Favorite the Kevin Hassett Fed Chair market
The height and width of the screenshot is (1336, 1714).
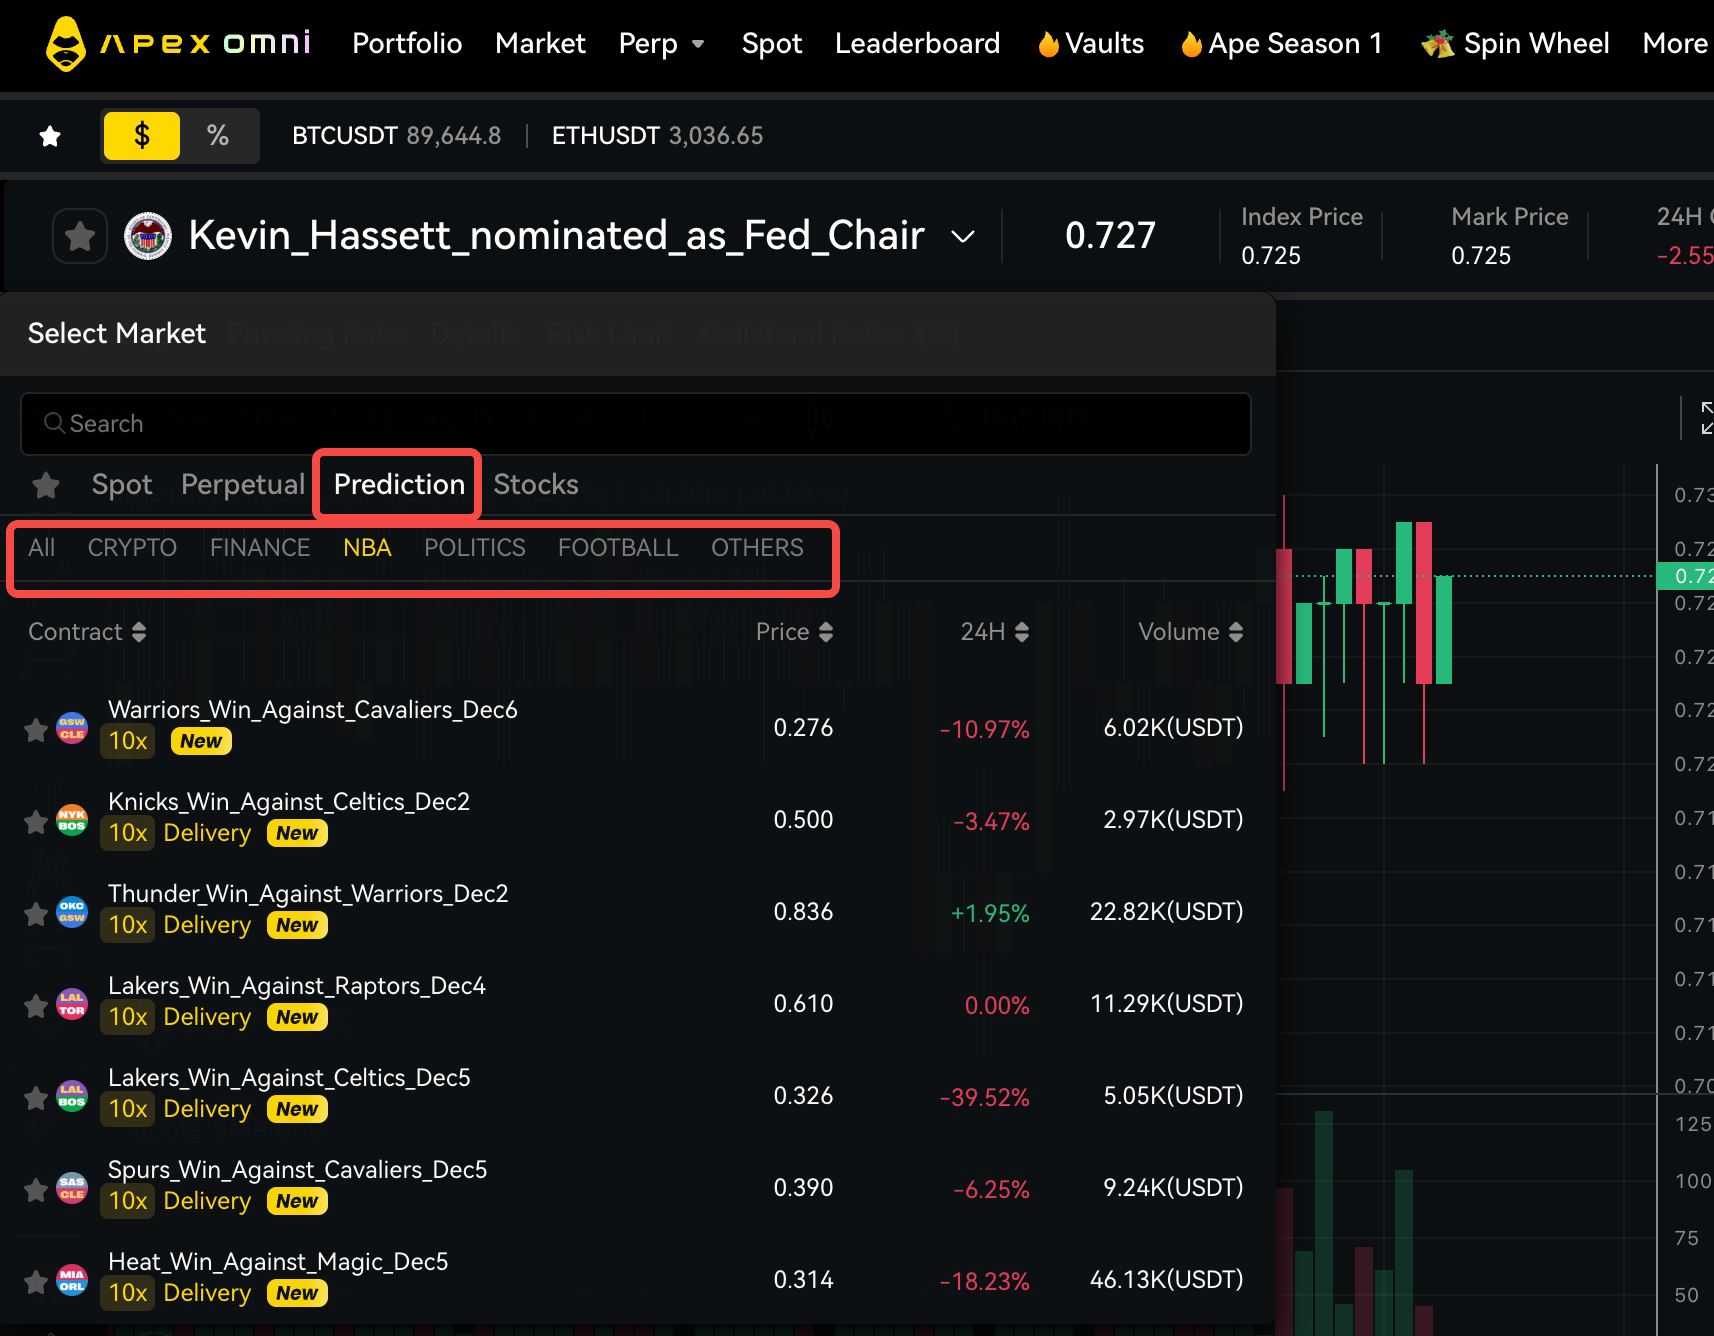[x=80, y=237]
